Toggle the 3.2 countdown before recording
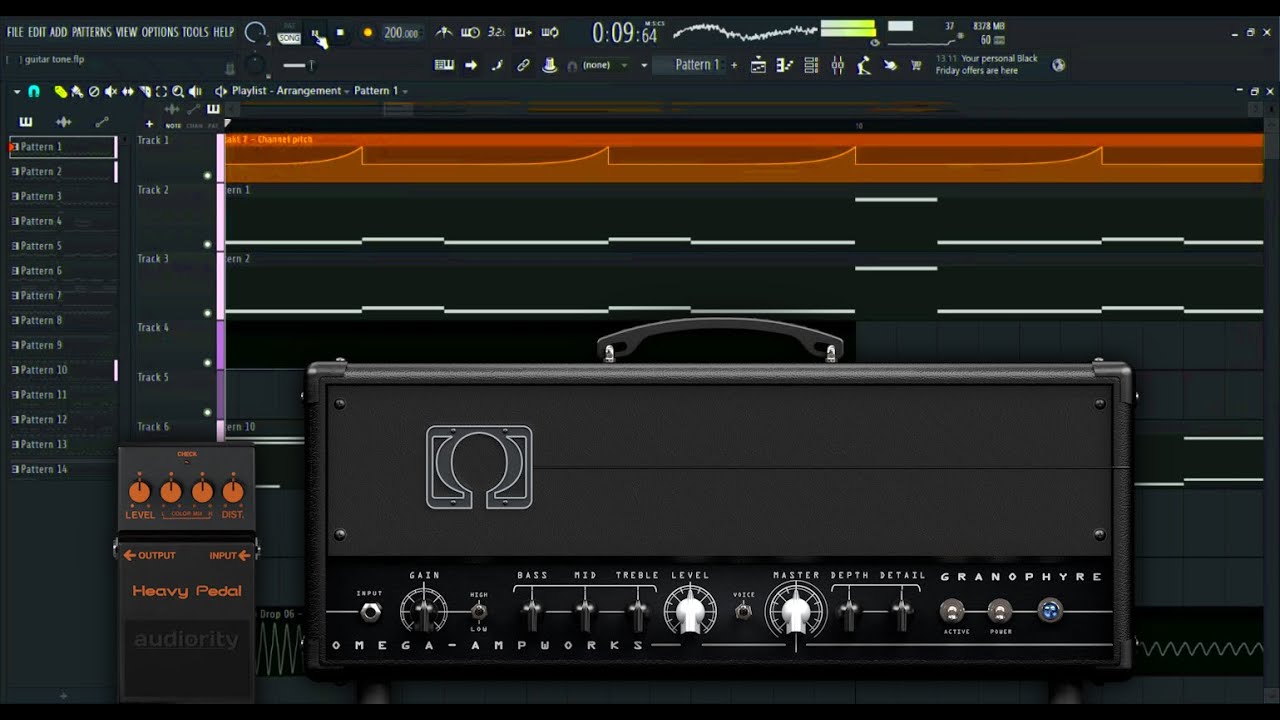Viewport: 1280px width, 720px height. (x=496, y=33)
